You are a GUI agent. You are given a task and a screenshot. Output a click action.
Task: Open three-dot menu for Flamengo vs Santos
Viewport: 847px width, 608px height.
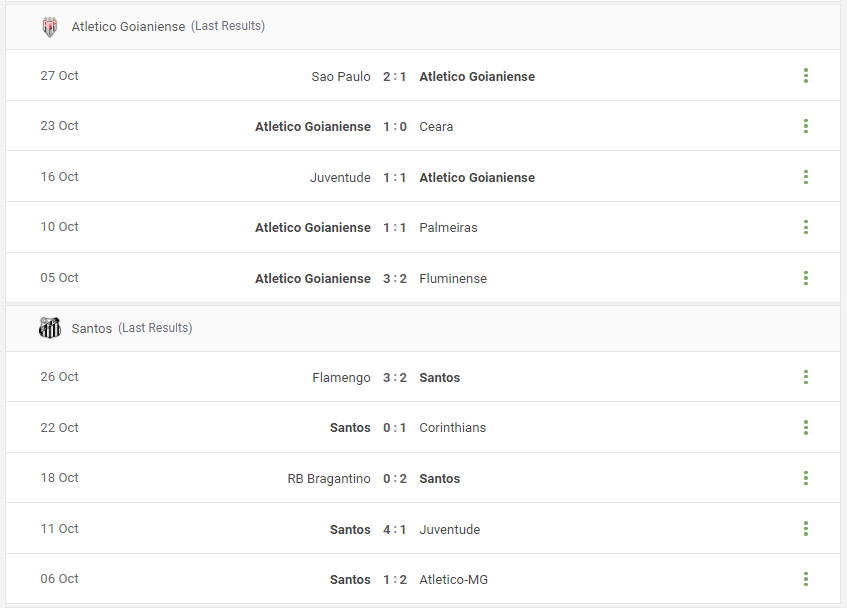[x=805, y=377]
